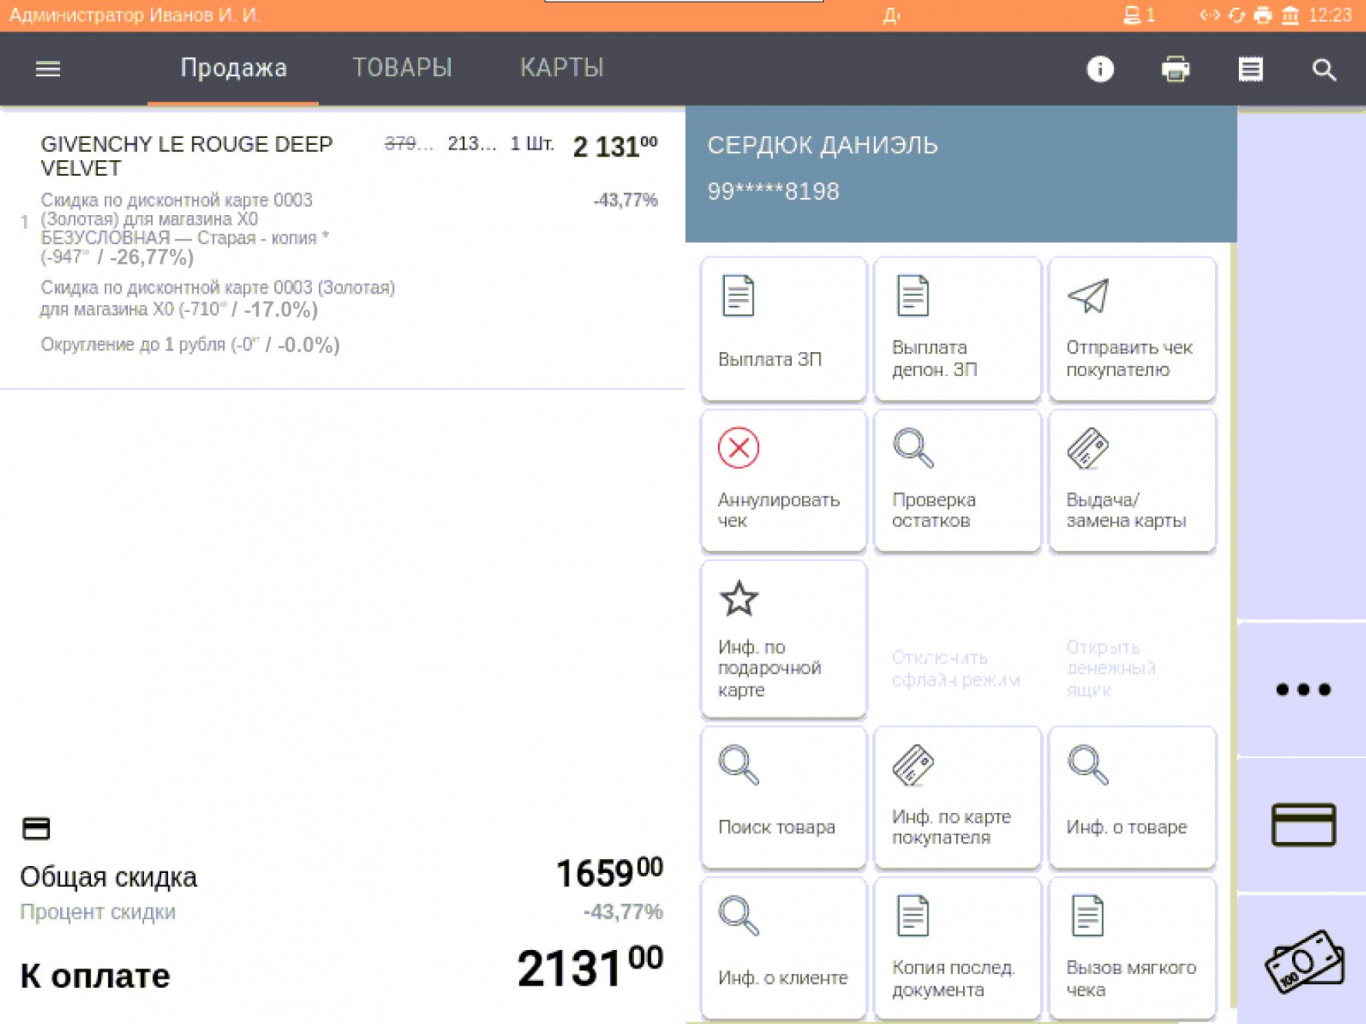This screenshot has height=1024, width=1366.
Task: Click the status bar sync icon
Action: pos(1237,15)
